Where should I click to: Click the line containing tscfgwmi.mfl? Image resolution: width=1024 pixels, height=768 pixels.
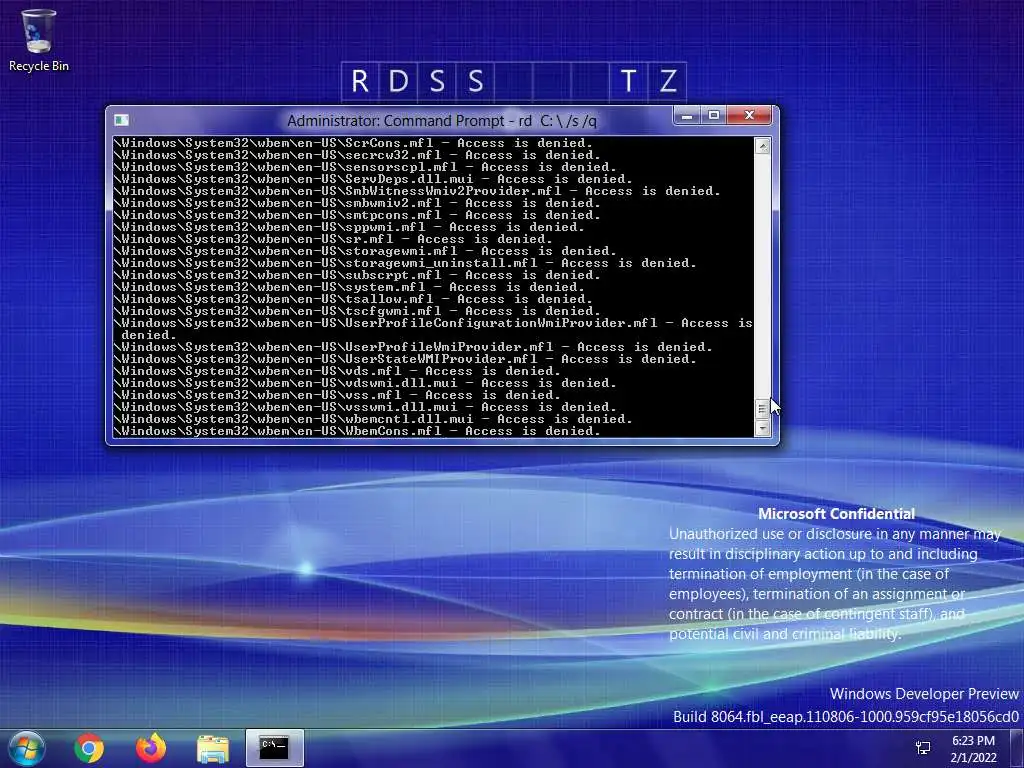tap(357, 311)
